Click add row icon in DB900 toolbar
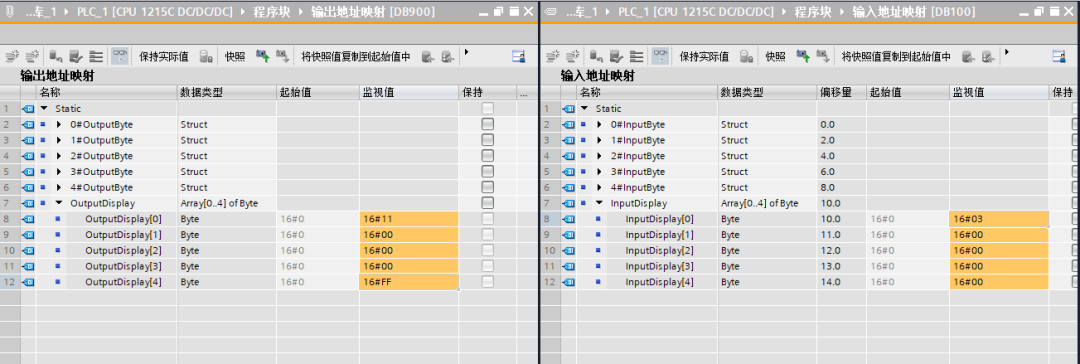The image size is (1080, 364). point(32,57)
